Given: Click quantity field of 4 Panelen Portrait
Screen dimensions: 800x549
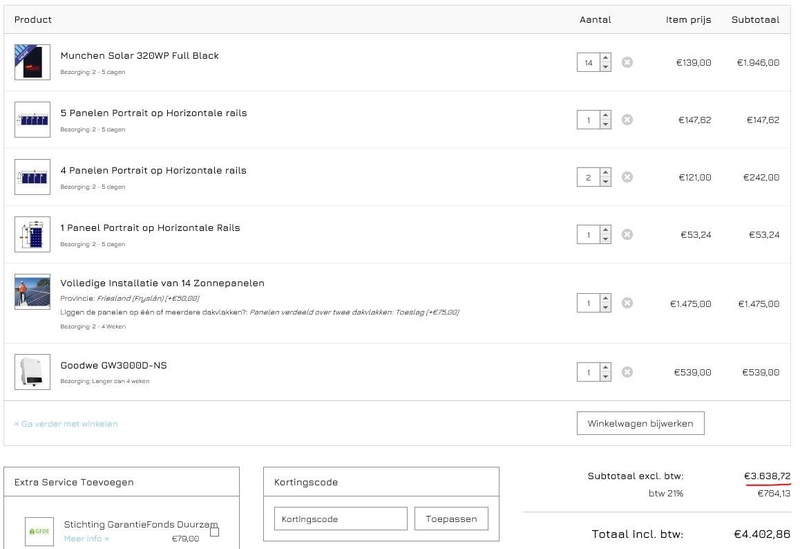Looking at the screenshot, I should pyautogui.click(x=589, y=177).
